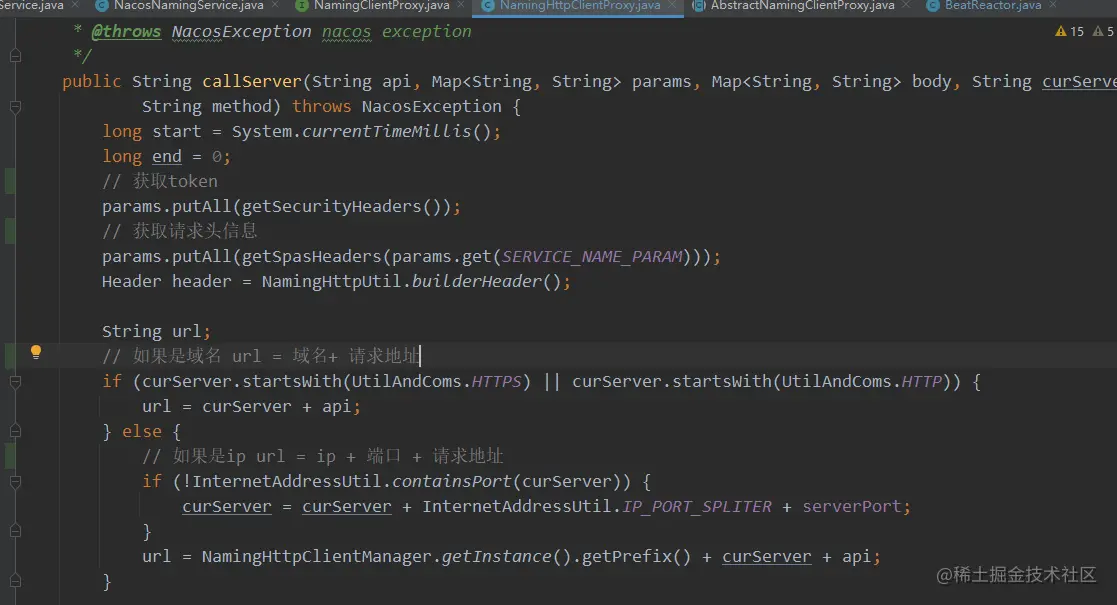Click the IP_PORT_SPLITER constant
This screenshot has width=1117, height=605.
point(697,506)
